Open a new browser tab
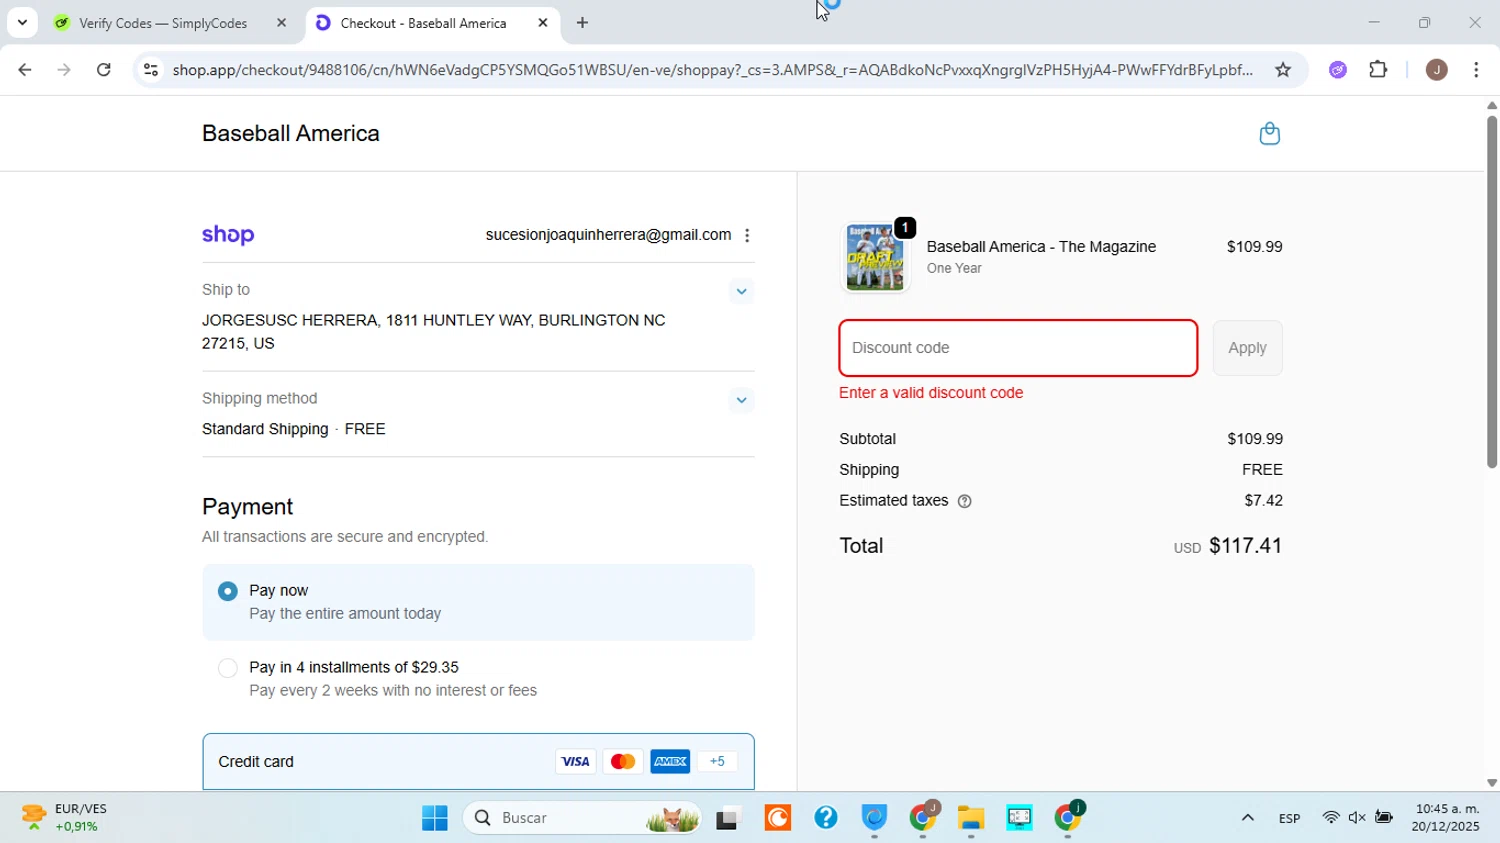Viewport: 1500px width, 843px height. [583, 23]
